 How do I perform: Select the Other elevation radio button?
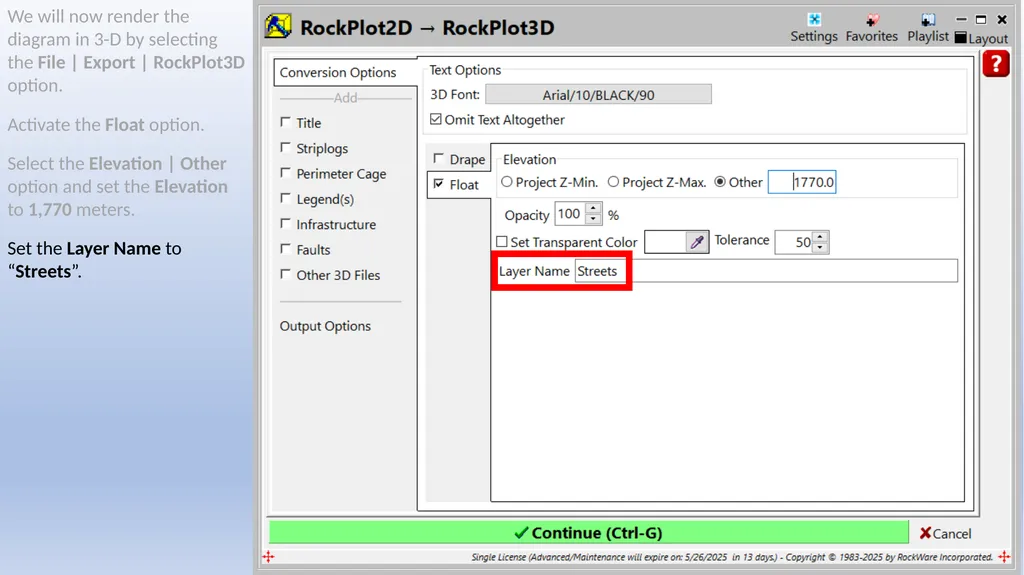pyautogui.click(x=720, y=182)
